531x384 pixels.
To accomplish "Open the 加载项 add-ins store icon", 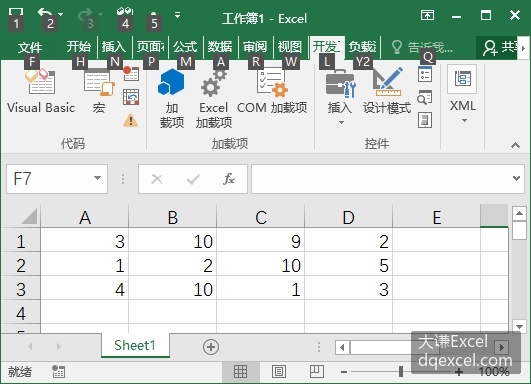I will point(172,98).
